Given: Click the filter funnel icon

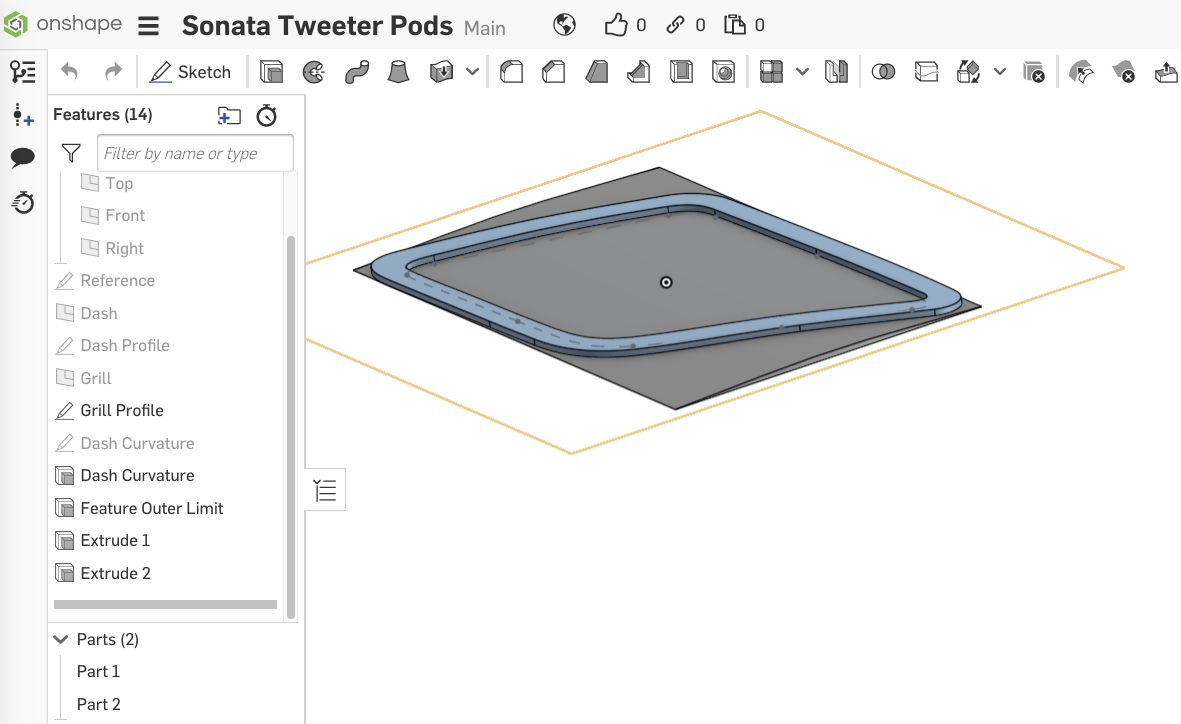Looking at the screenshot, I should coord(71,153).
